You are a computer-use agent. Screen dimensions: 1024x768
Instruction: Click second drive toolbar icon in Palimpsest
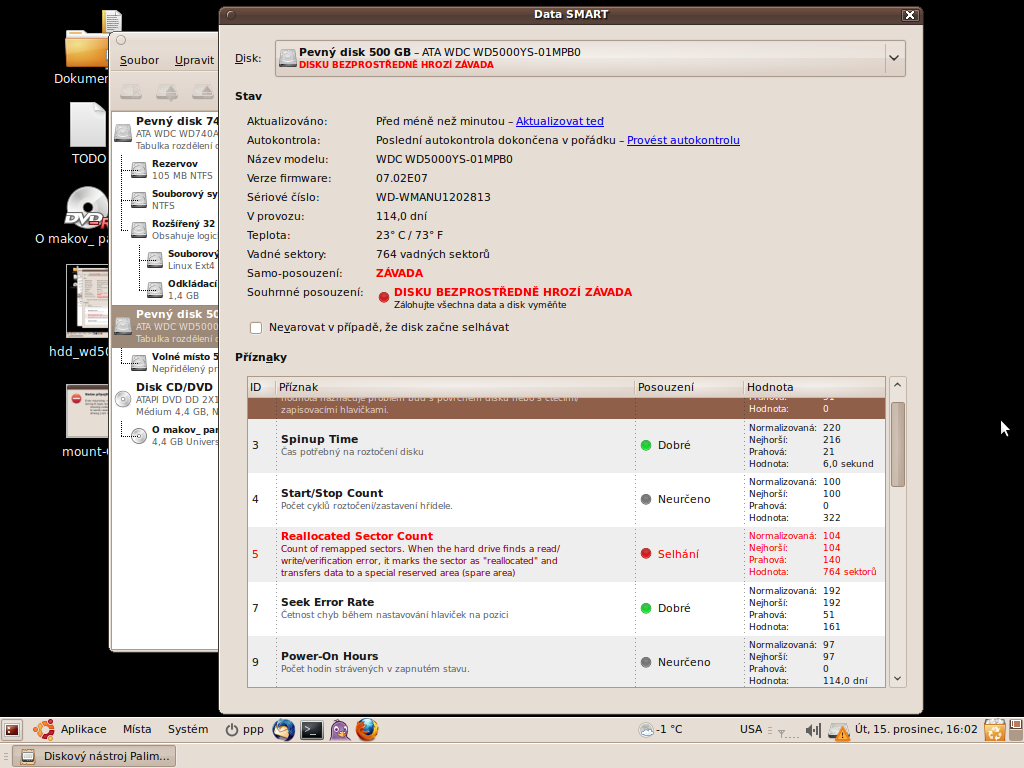167,92
